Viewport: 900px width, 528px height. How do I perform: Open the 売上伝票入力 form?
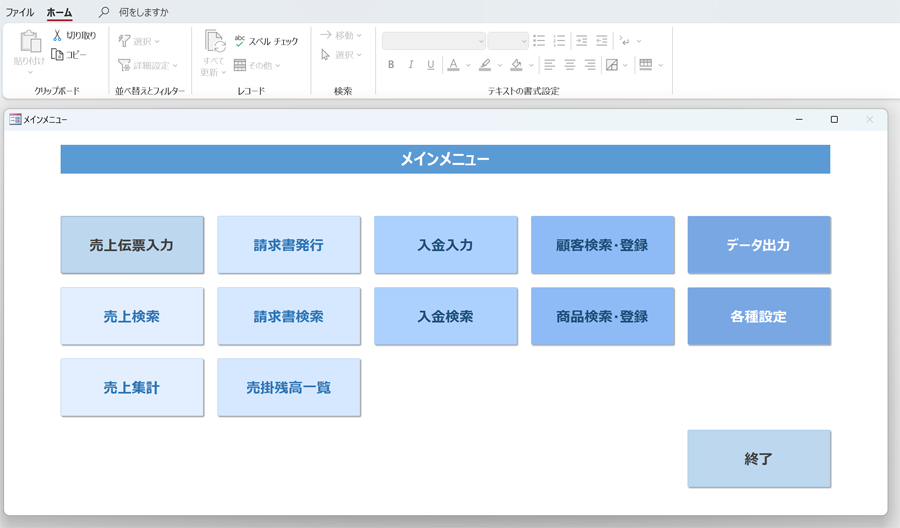coord(132,245)
